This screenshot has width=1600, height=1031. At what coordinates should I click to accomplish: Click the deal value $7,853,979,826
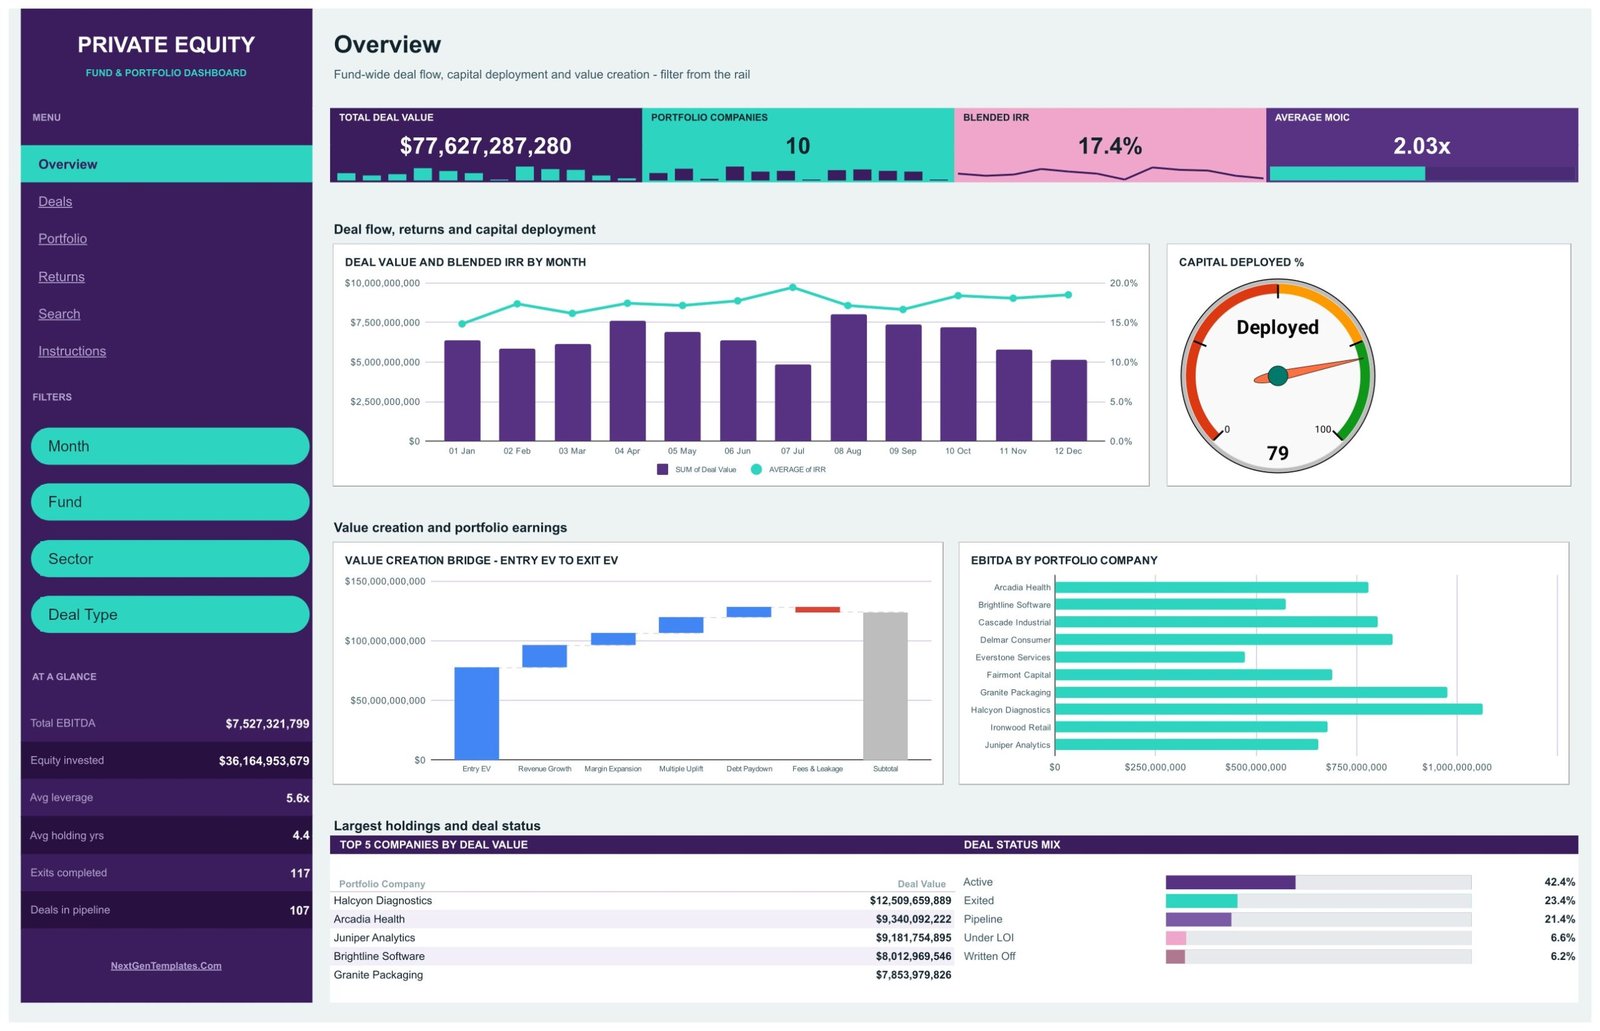(913, 975)
